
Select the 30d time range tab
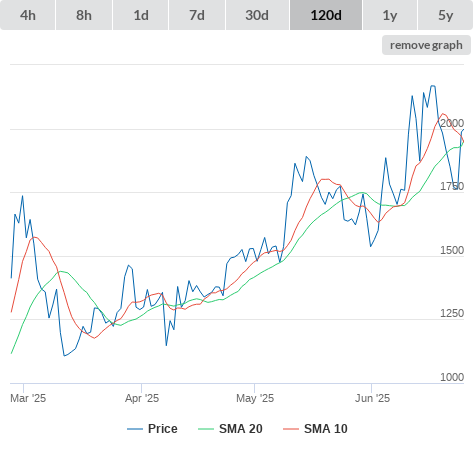(257, 15)
